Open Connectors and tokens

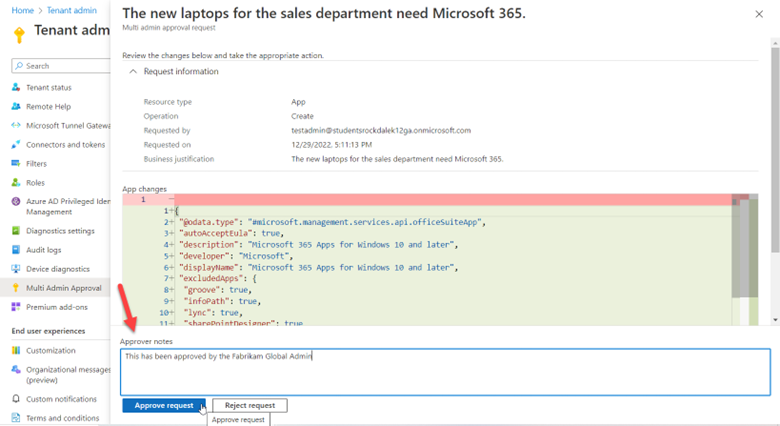click(x=66, y=145)
